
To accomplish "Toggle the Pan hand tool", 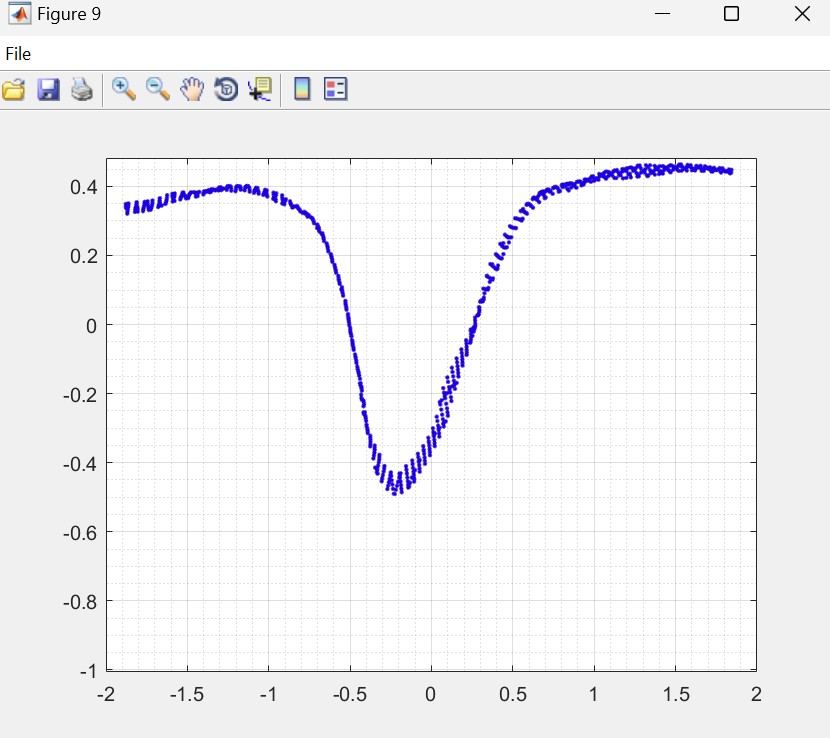I will click(192, 90).
